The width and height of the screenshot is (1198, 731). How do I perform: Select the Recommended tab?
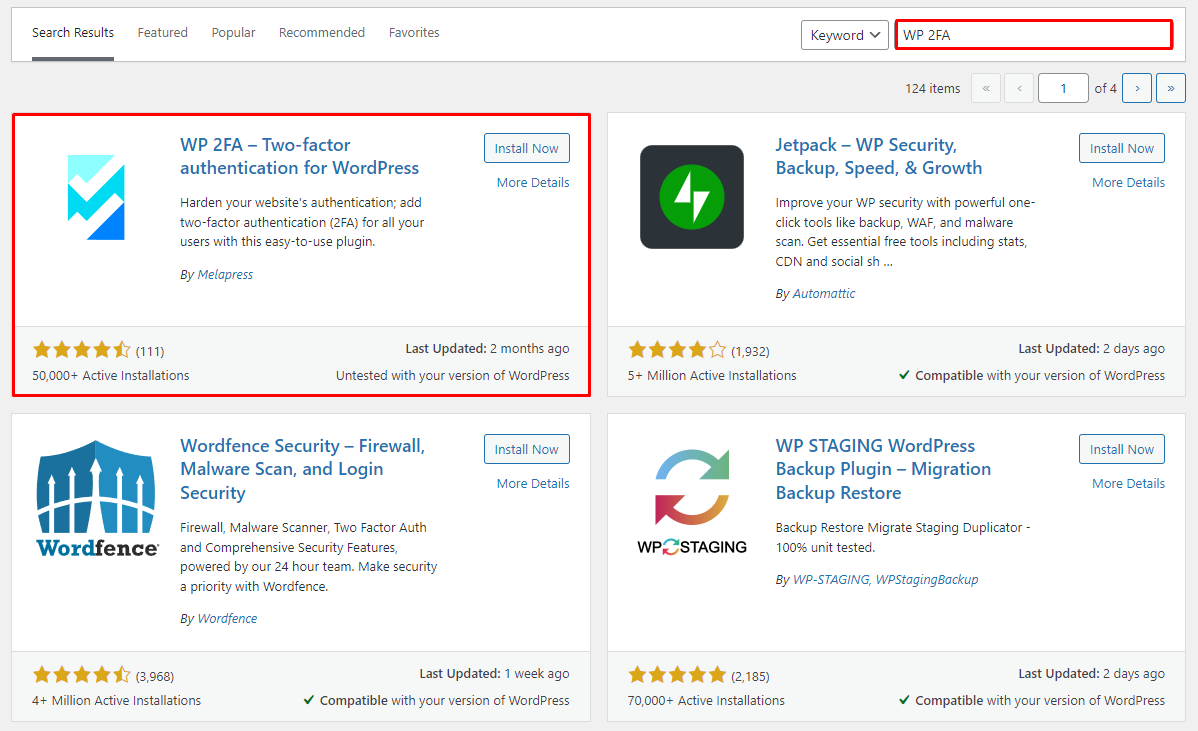point(322,33)
